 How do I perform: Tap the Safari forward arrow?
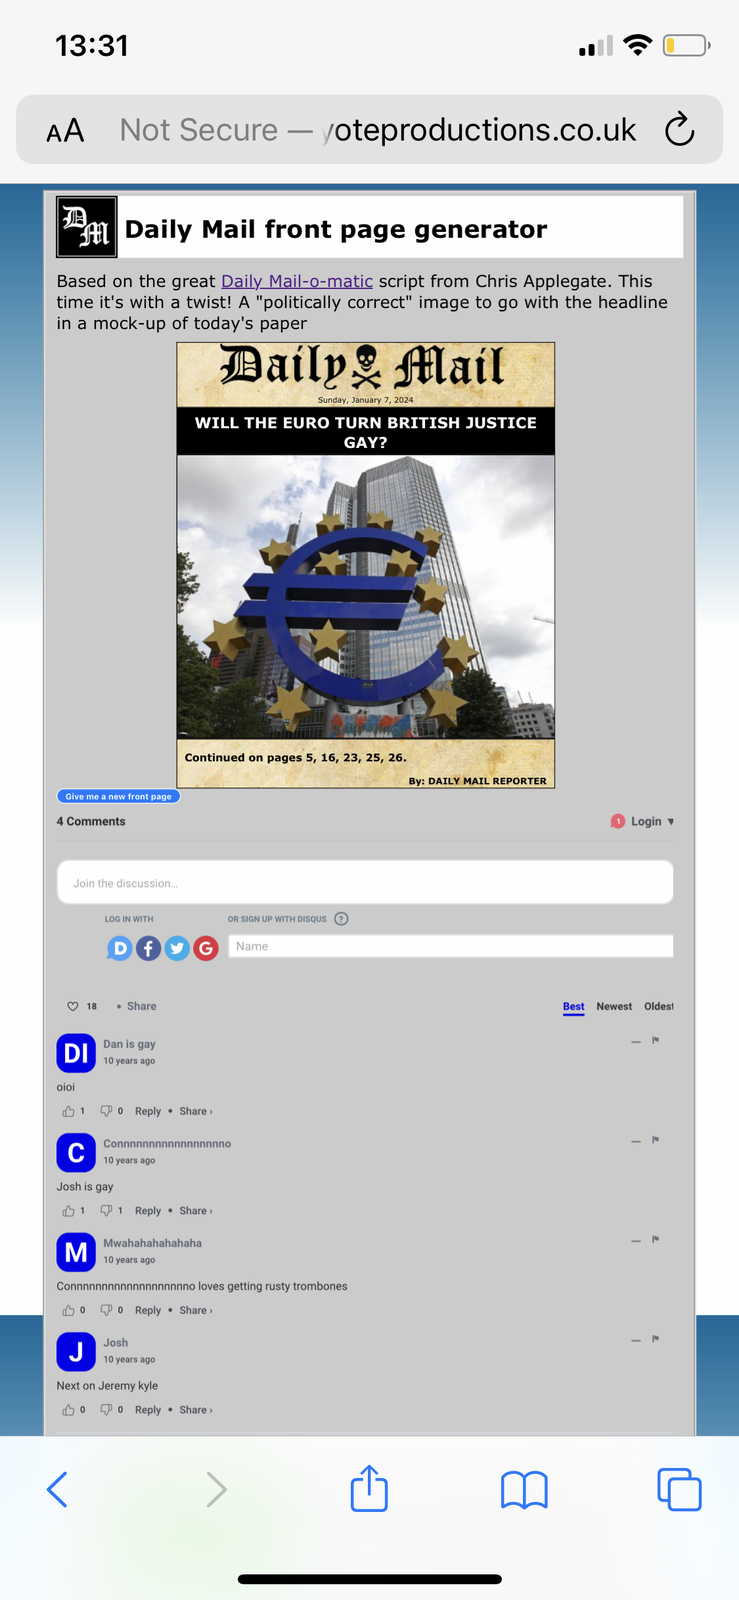click(x=216, y=1489)
